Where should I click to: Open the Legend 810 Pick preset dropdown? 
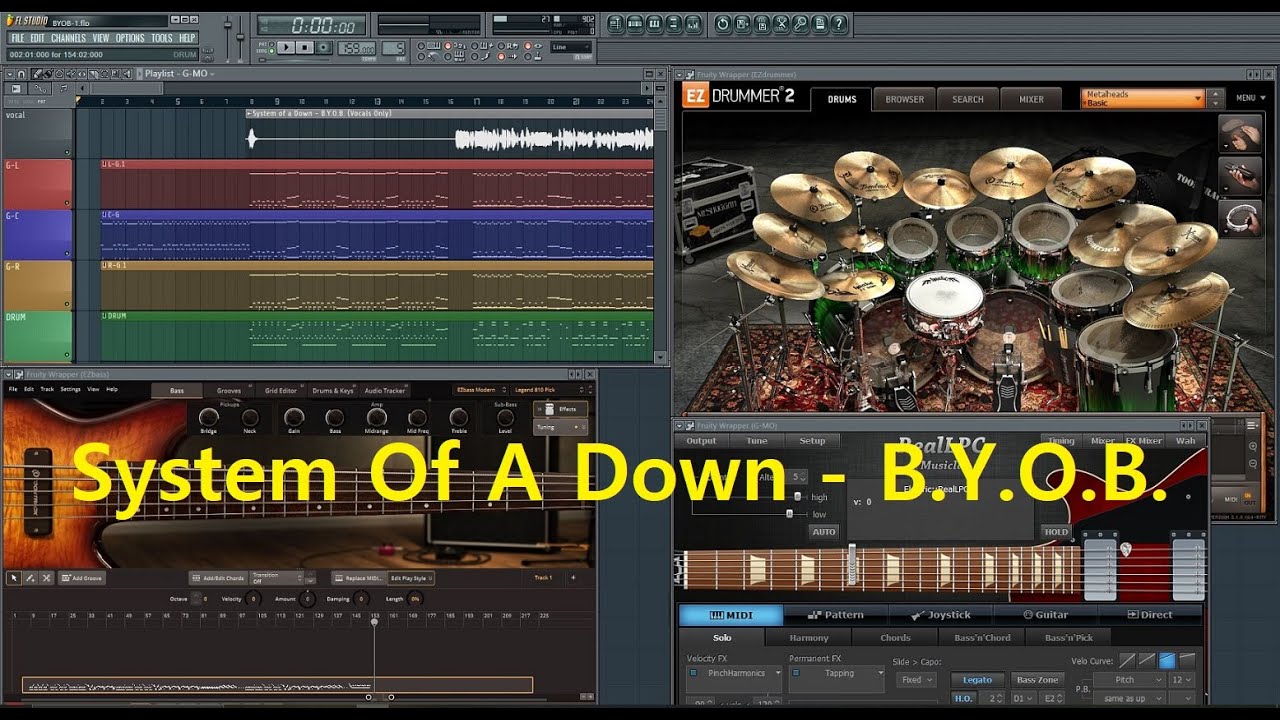tap(550, 389)
